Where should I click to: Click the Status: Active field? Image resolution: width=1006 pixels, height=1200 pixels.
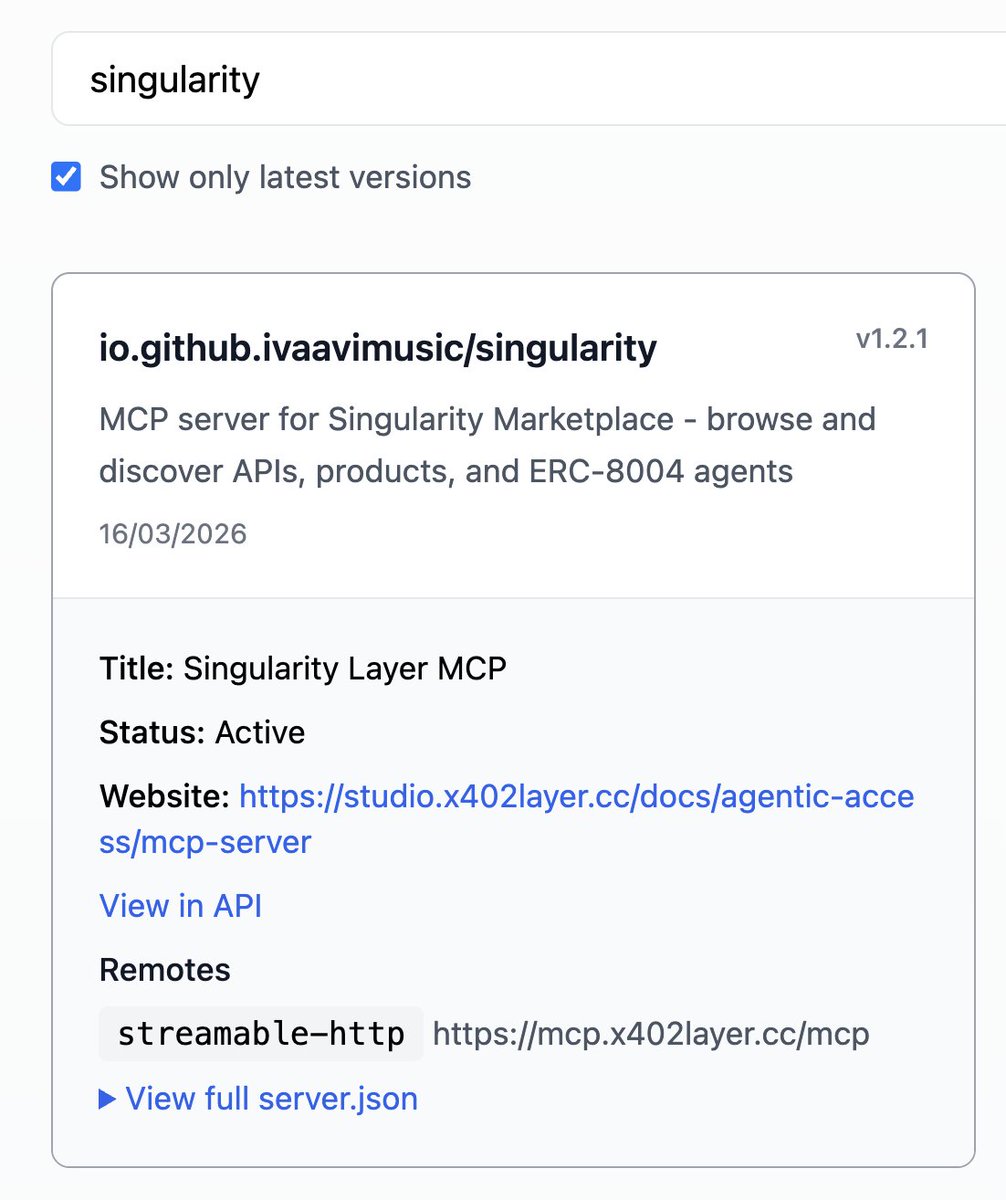pyautogui.click(x=200, y=732)
